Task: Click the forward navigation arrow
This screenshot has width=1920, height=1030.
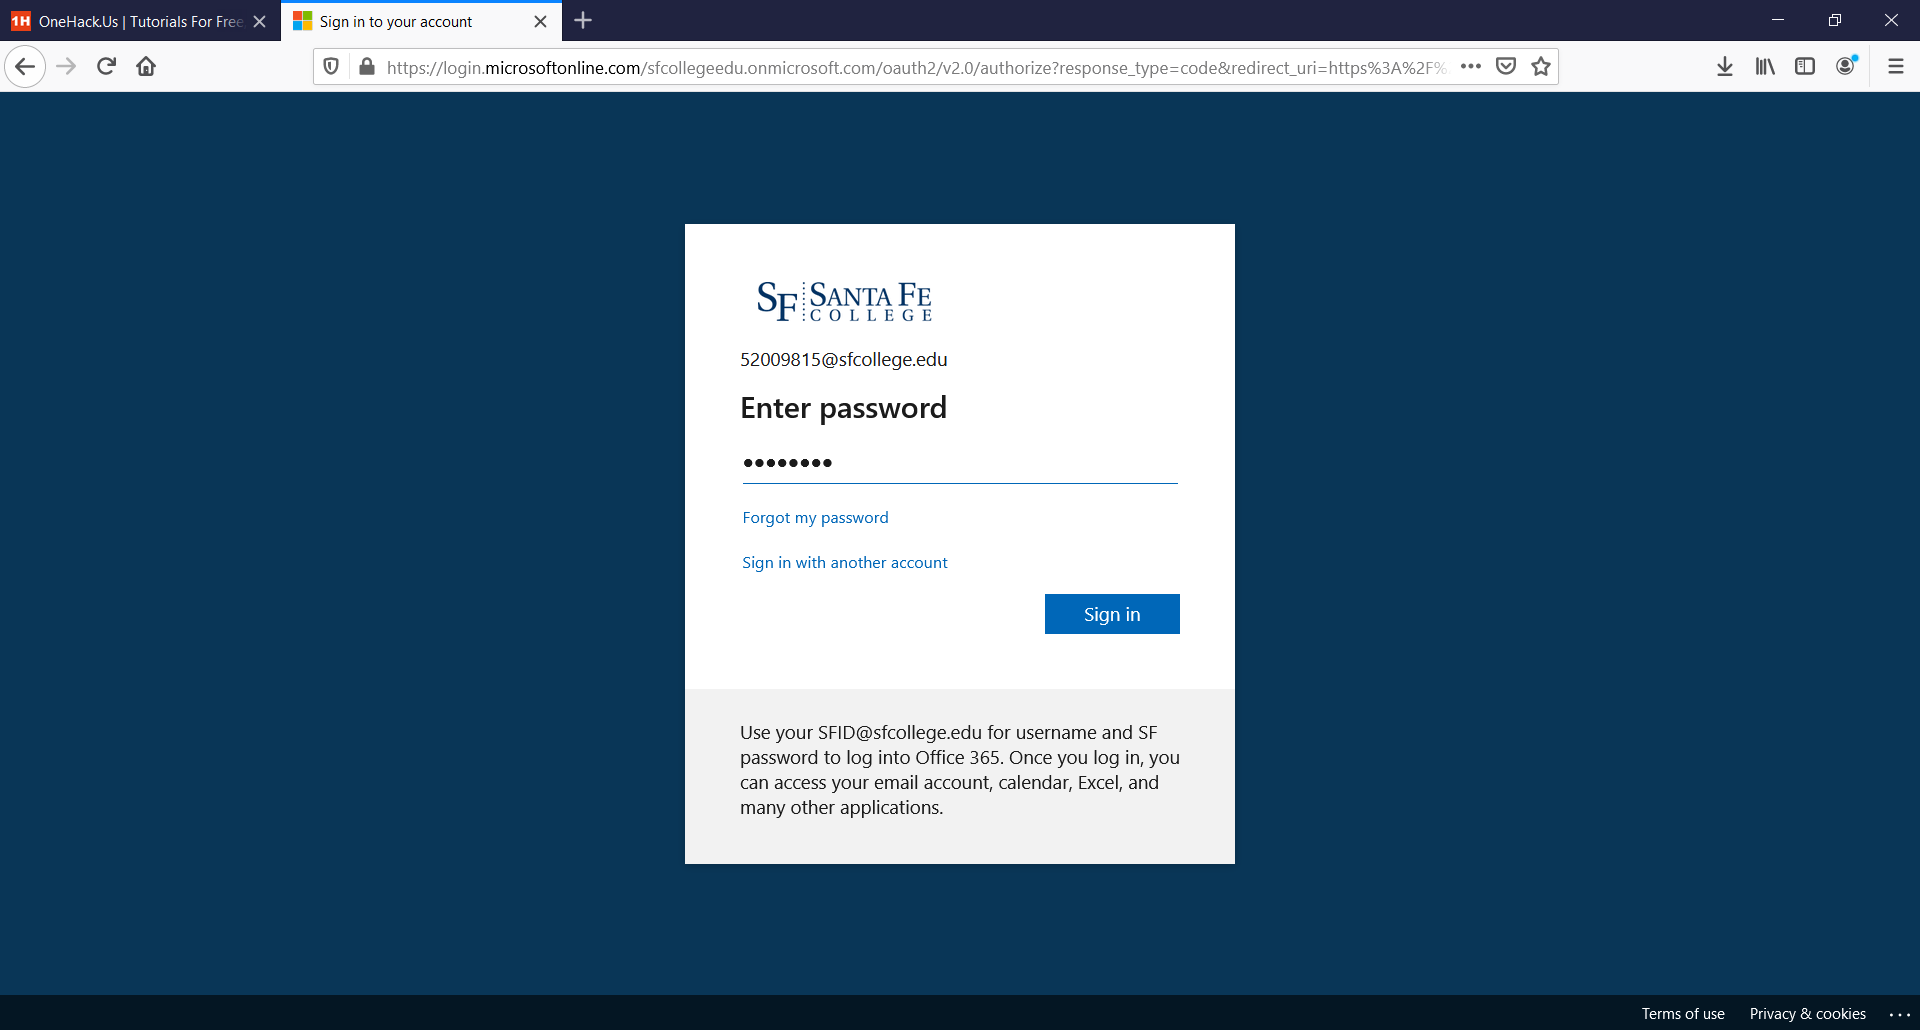Action: click(x=66, y=67)
